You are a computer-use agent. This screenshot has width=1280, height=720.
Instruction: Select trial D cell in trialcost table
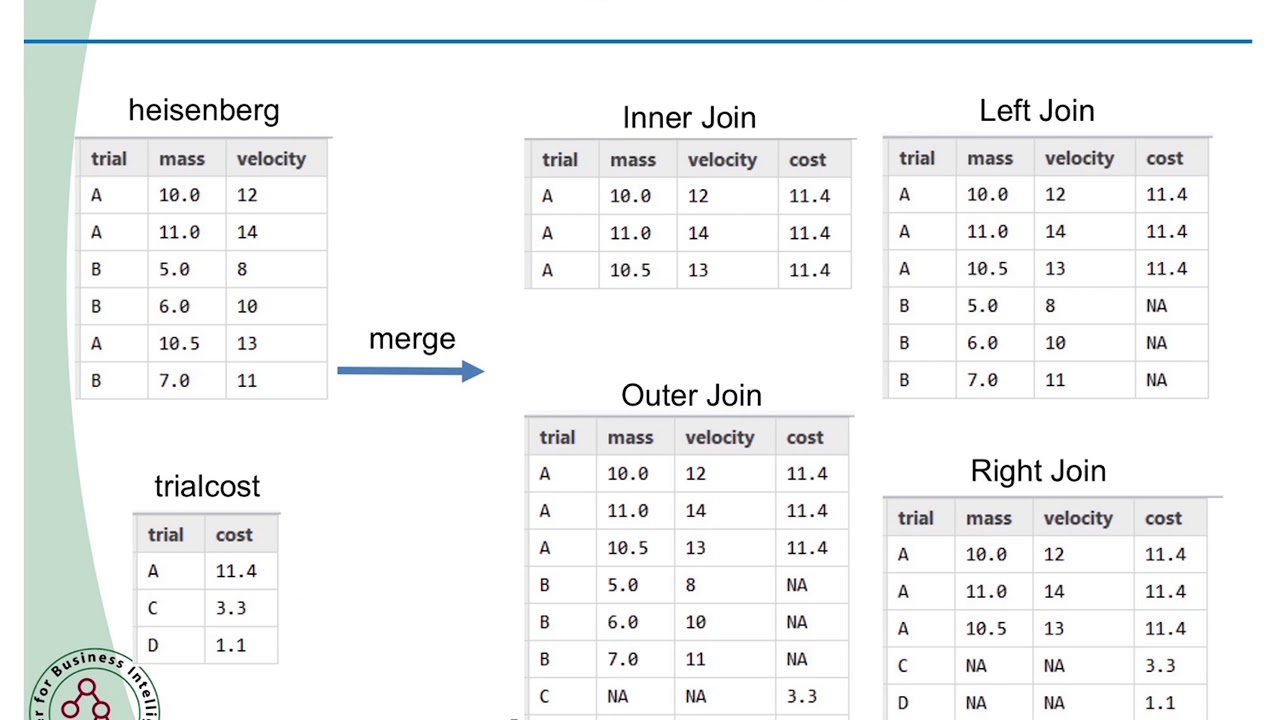[153, 645]
